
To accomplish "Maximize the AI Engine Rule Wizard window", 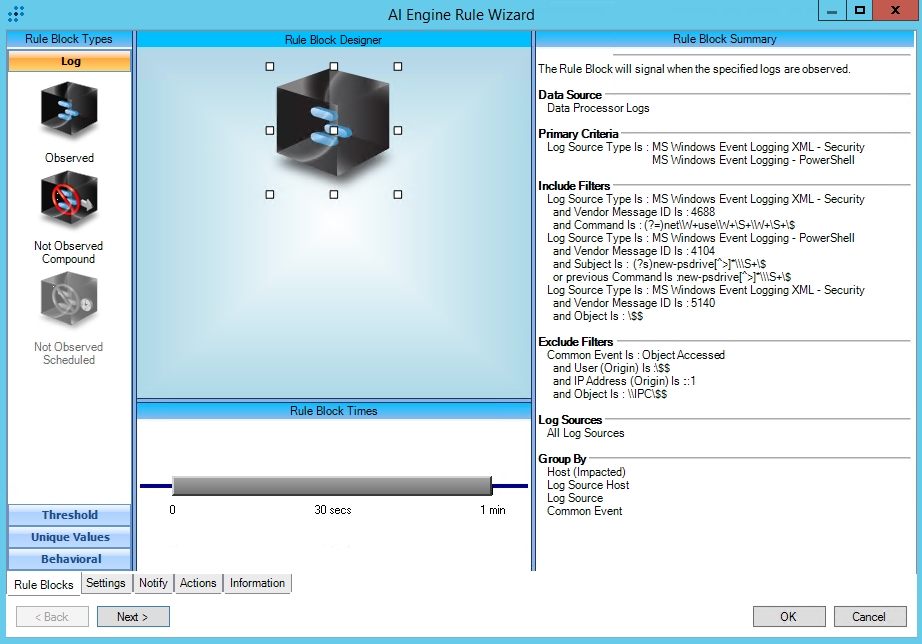I will click(859, 10).
